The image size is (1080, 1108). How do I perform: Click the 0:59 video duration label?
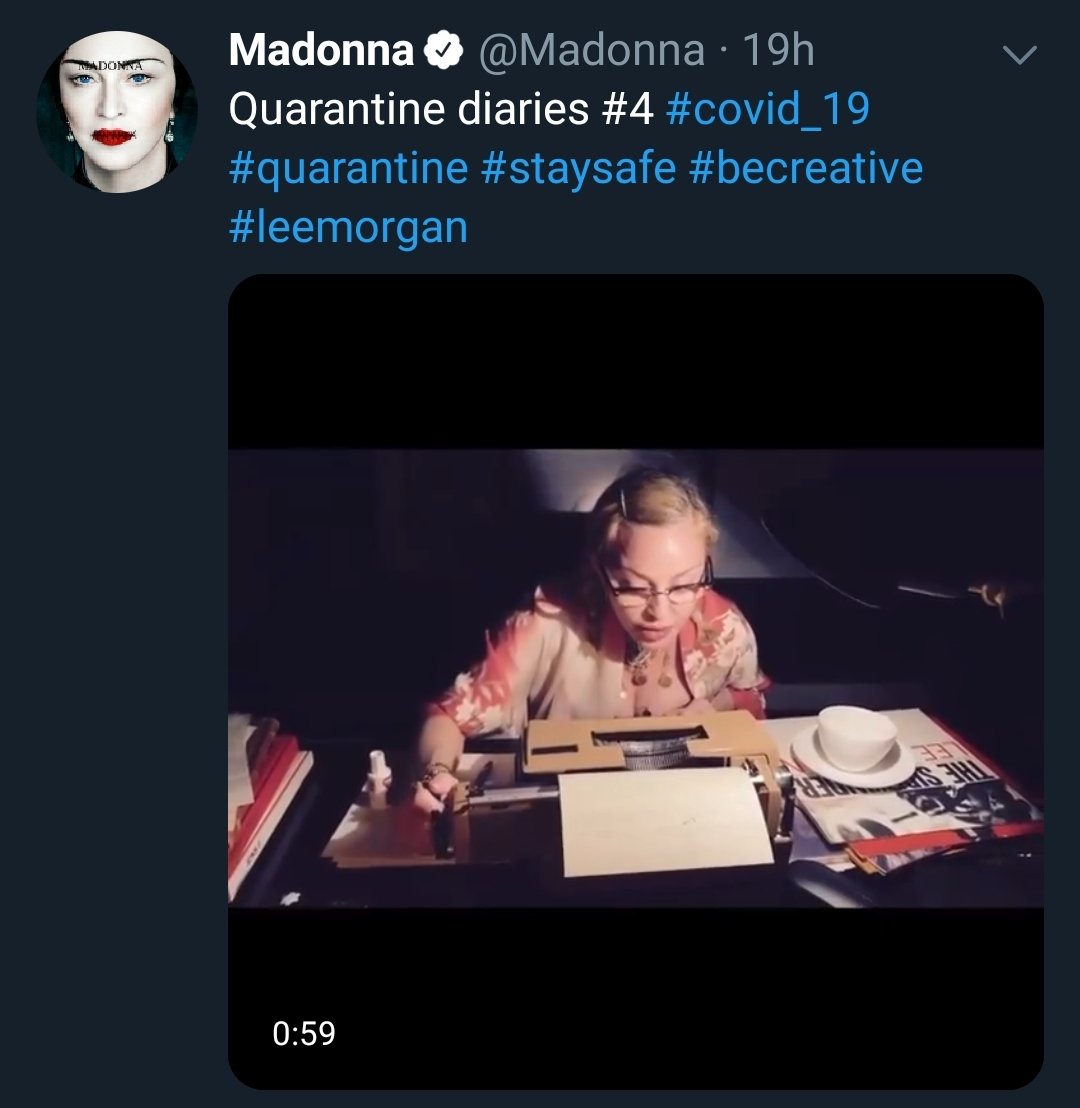[x=304, y=1034]
